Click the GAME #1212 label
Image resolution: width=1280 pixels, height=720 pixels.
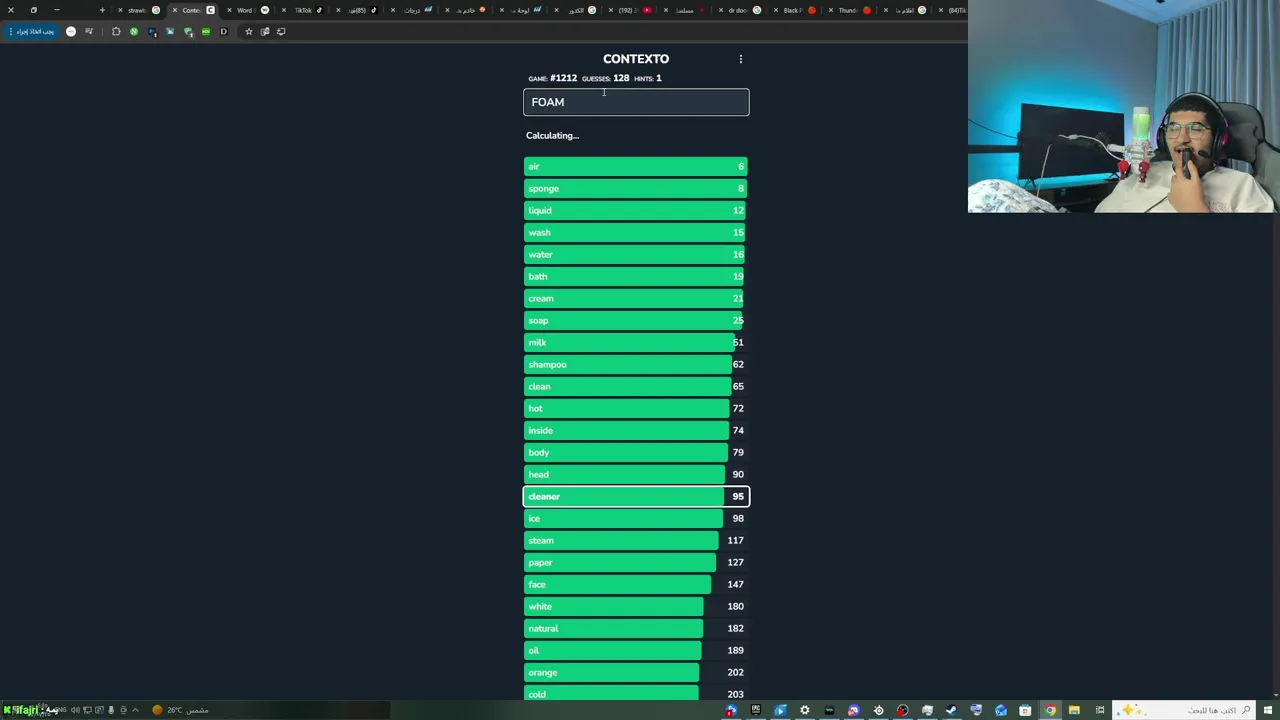553,78
